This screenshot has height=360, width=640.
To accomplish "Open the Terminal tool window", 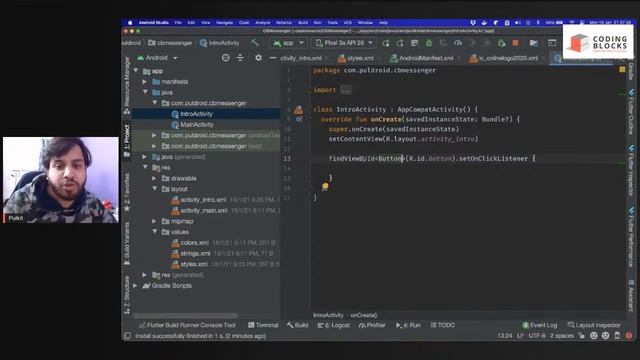I will (x=263, y=325).
